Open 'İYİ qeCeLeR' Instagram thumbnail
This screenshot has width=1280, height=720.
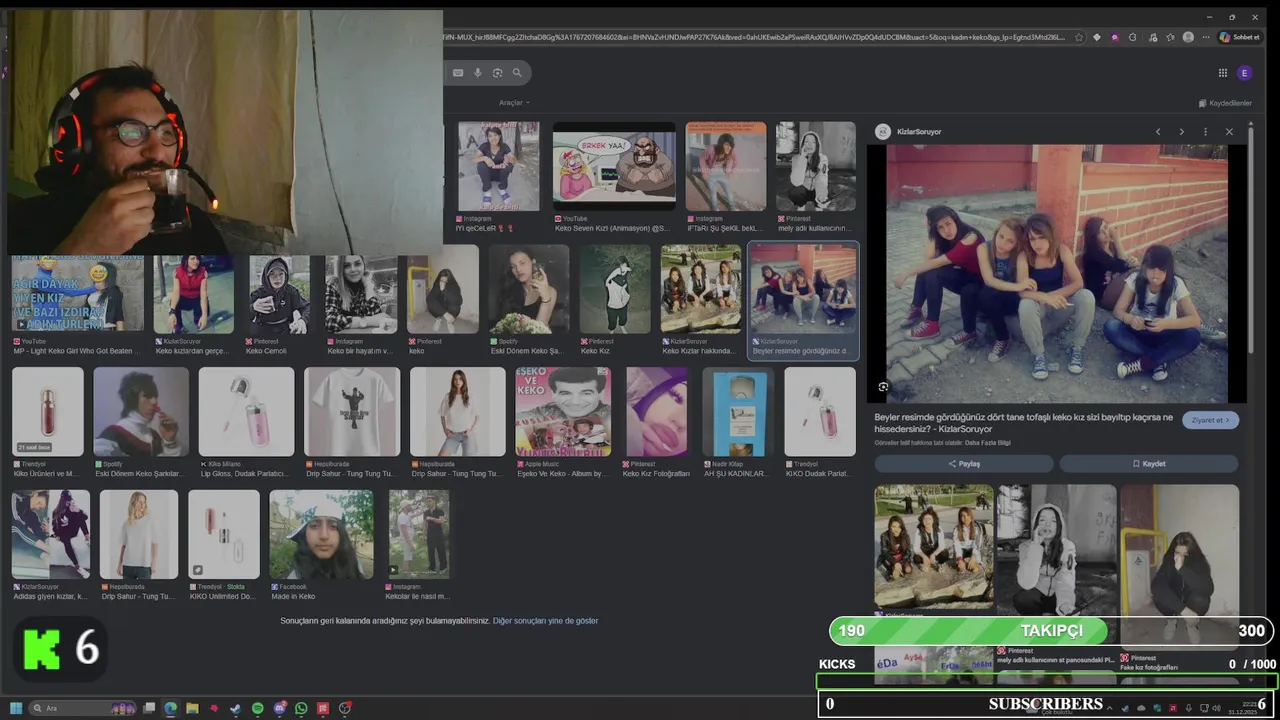point(498,166)
